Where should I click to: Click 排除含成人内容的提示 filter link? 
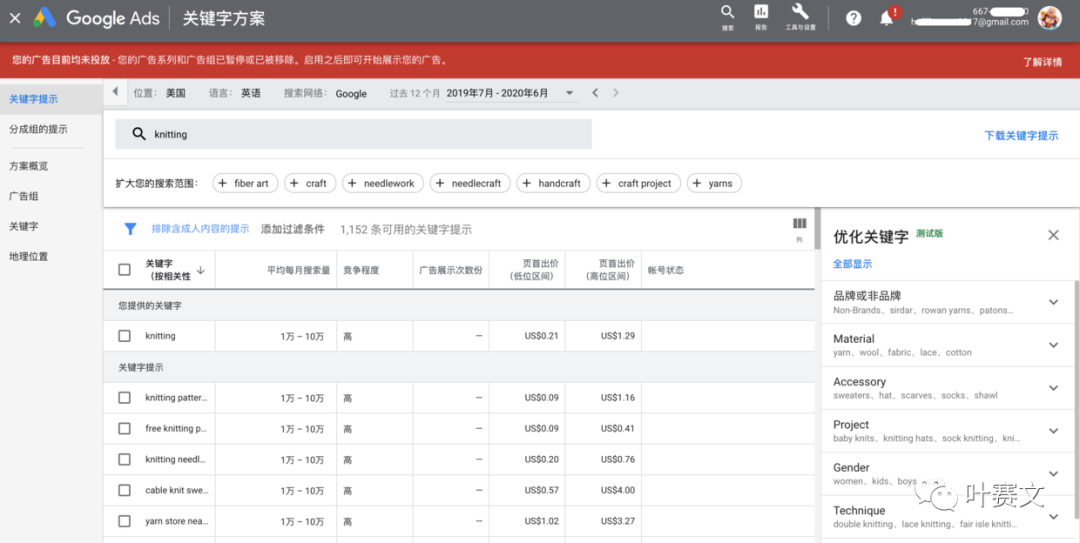tap(200, 229)
